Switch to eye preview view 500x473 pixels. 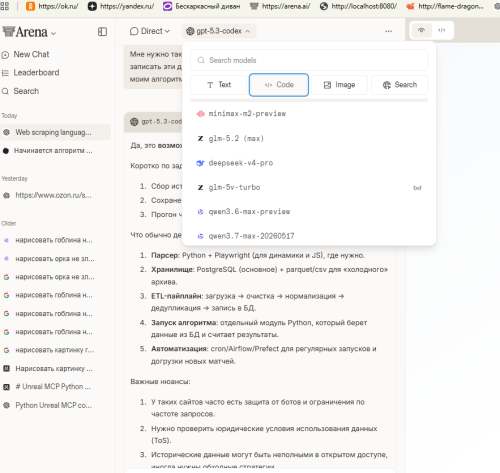coord(421,30)
